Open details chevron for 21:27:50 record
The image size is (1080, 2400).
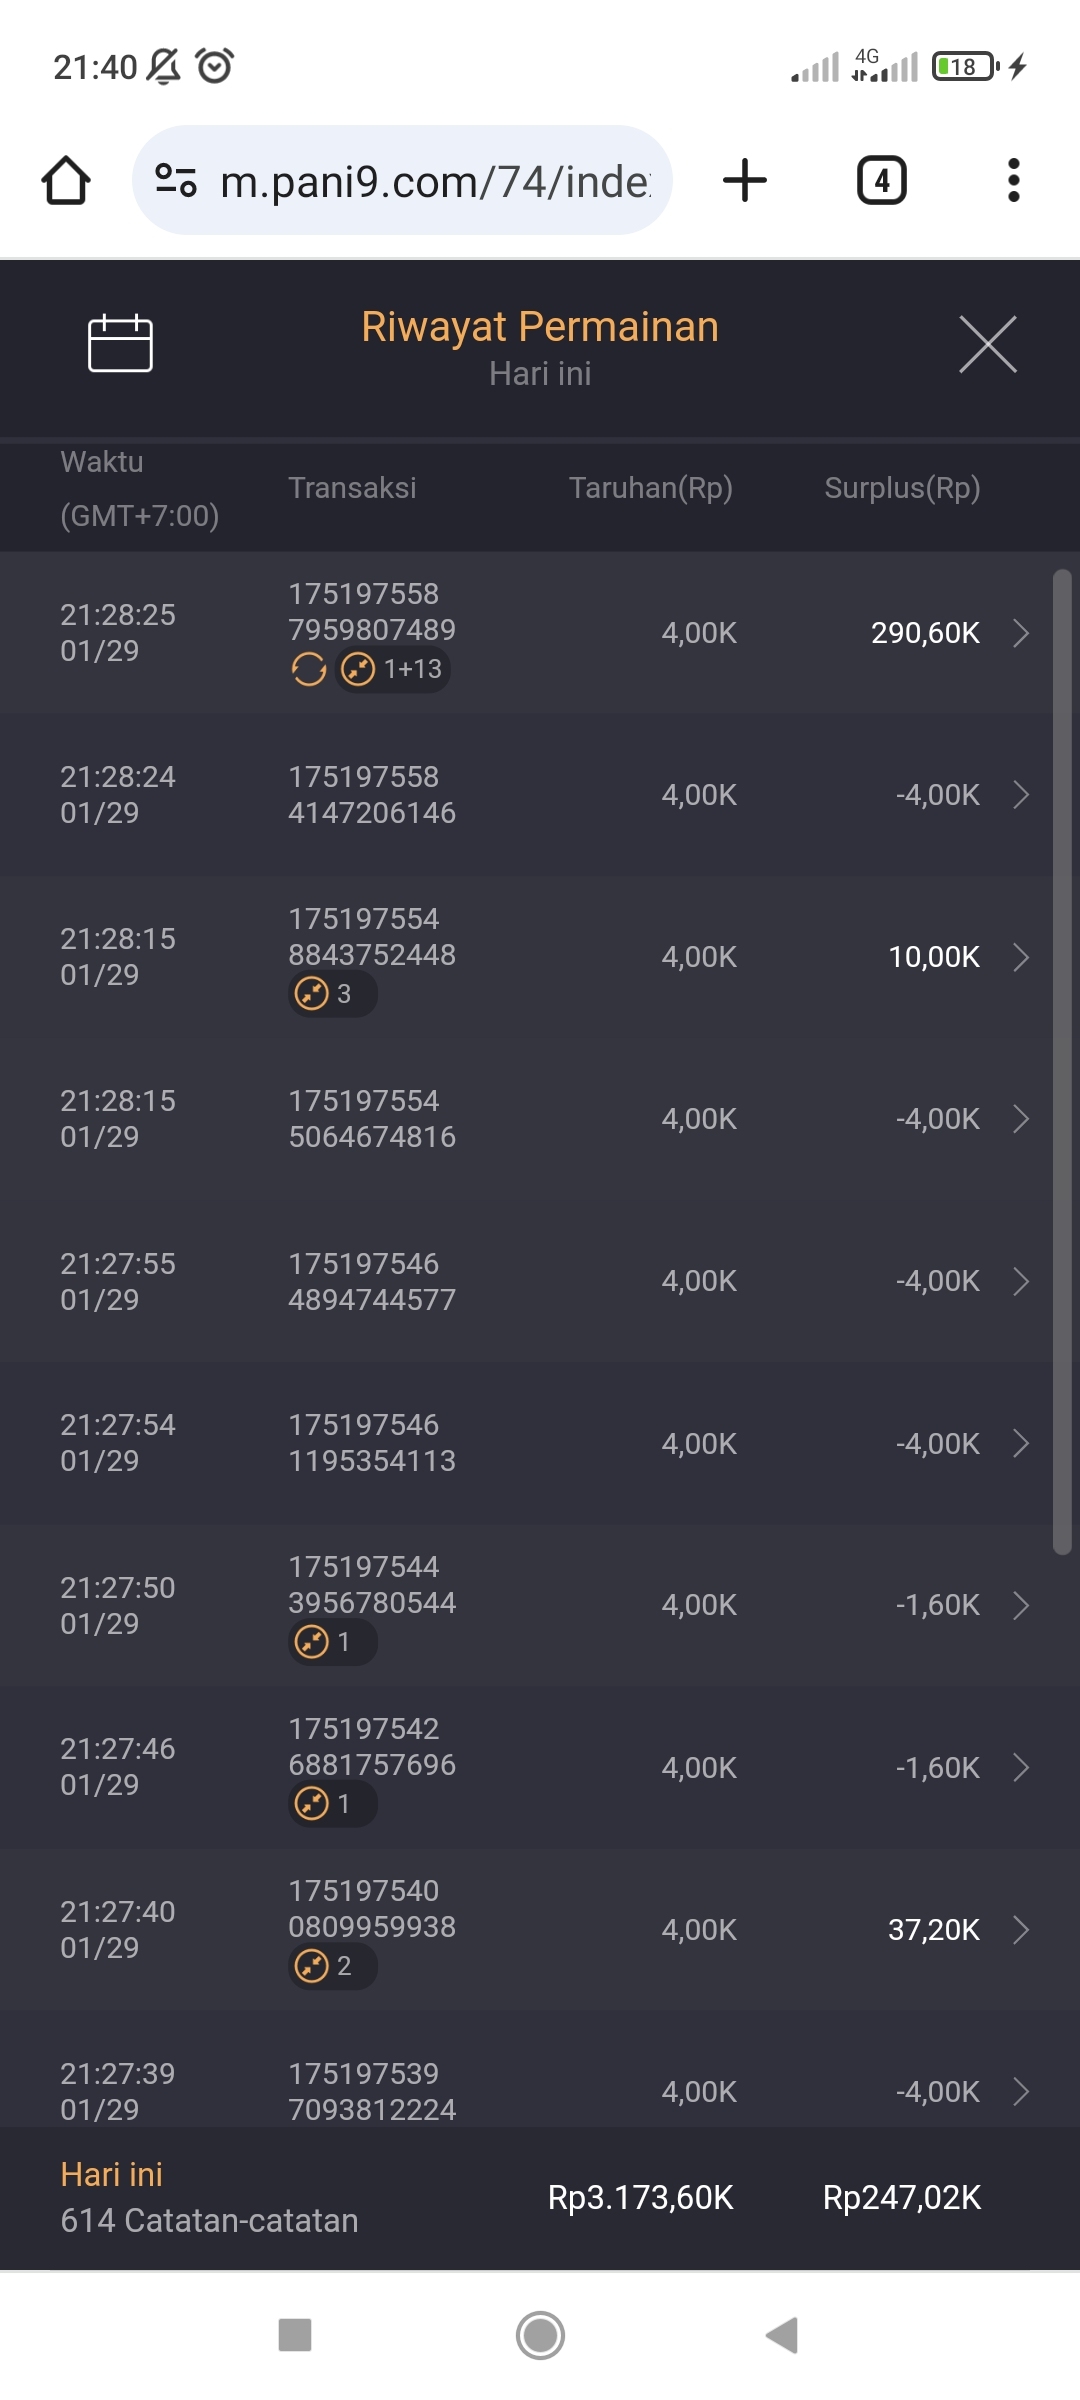pos(1020,1605)
